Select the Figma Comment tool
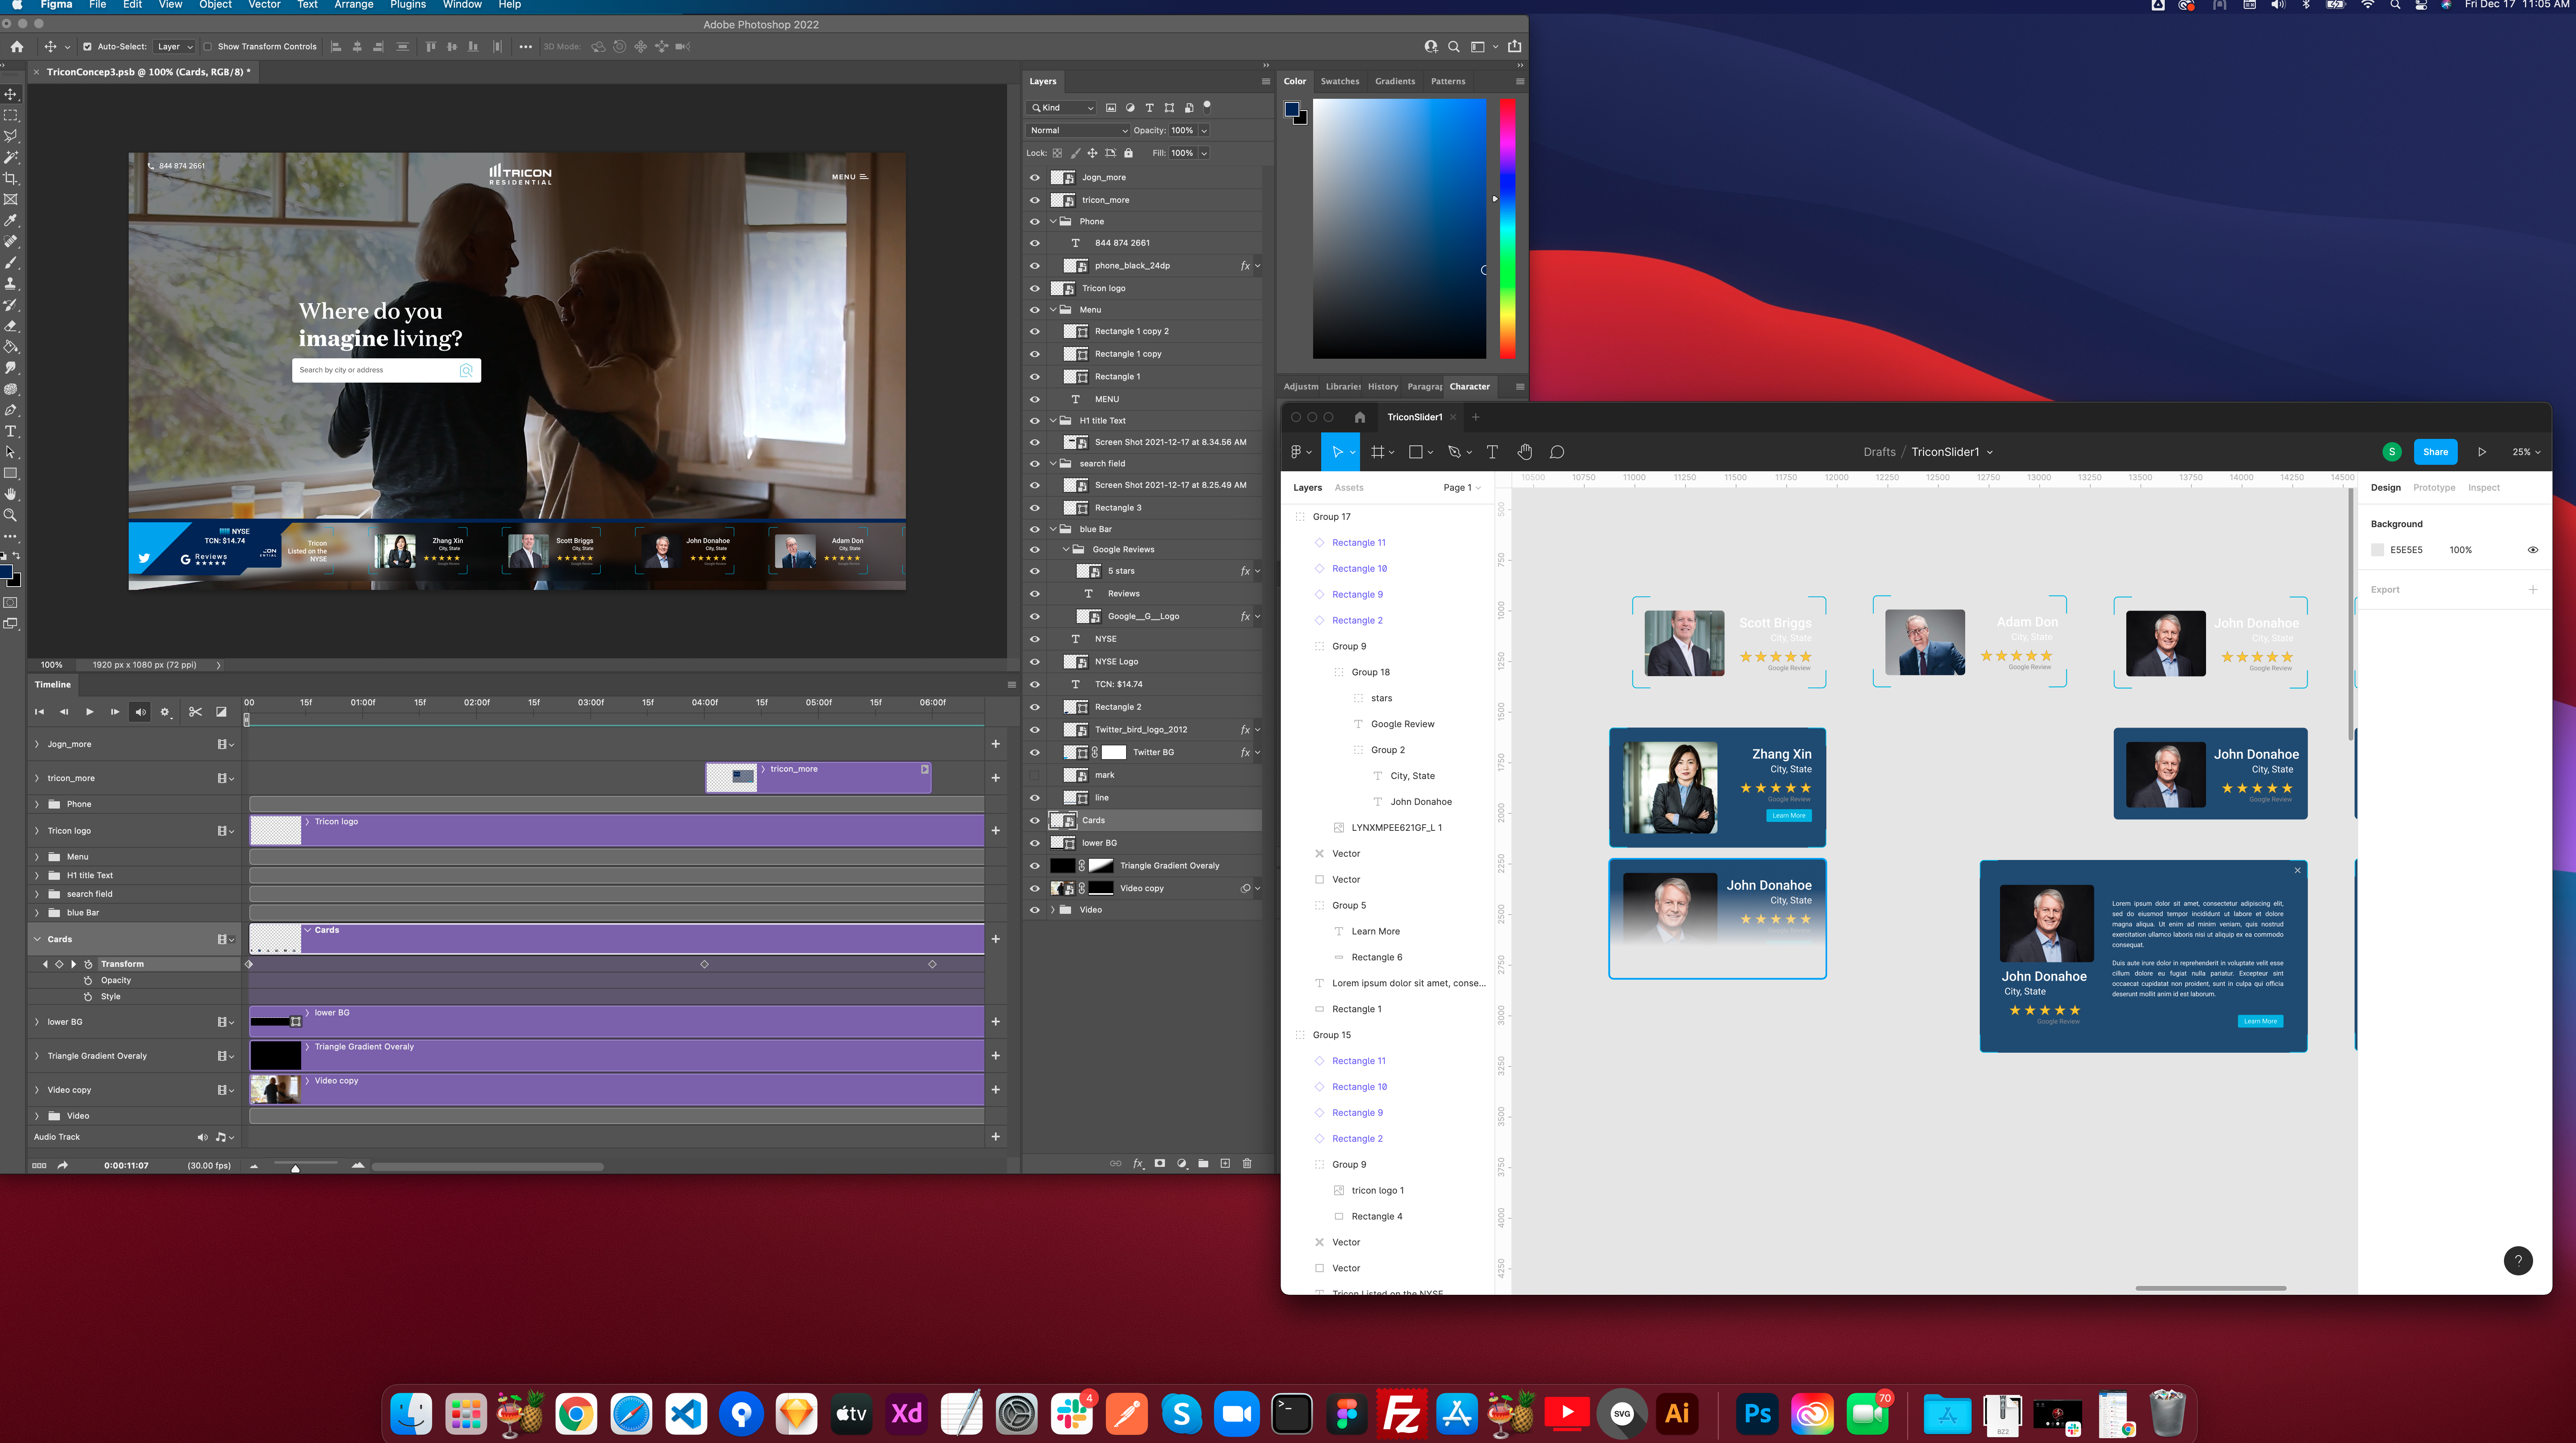 pos(1557,452)
